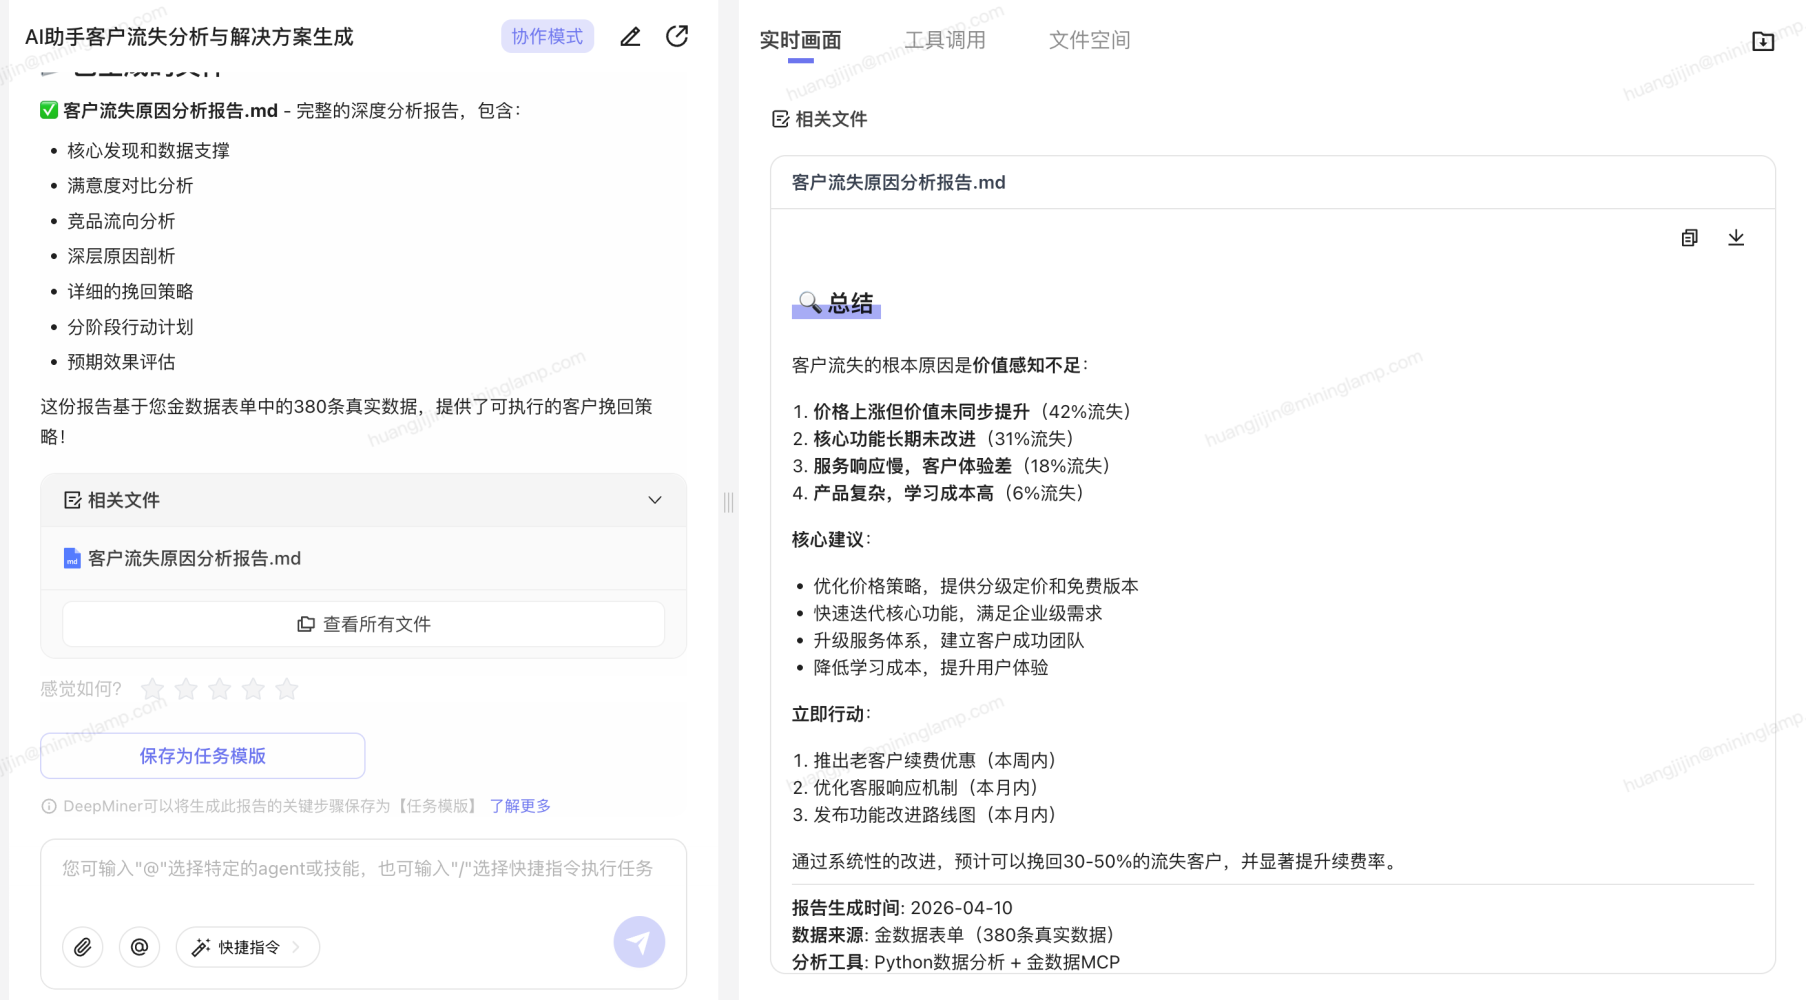Click the message input text field
The image size is (1806, 1000).
click(360, 870)
